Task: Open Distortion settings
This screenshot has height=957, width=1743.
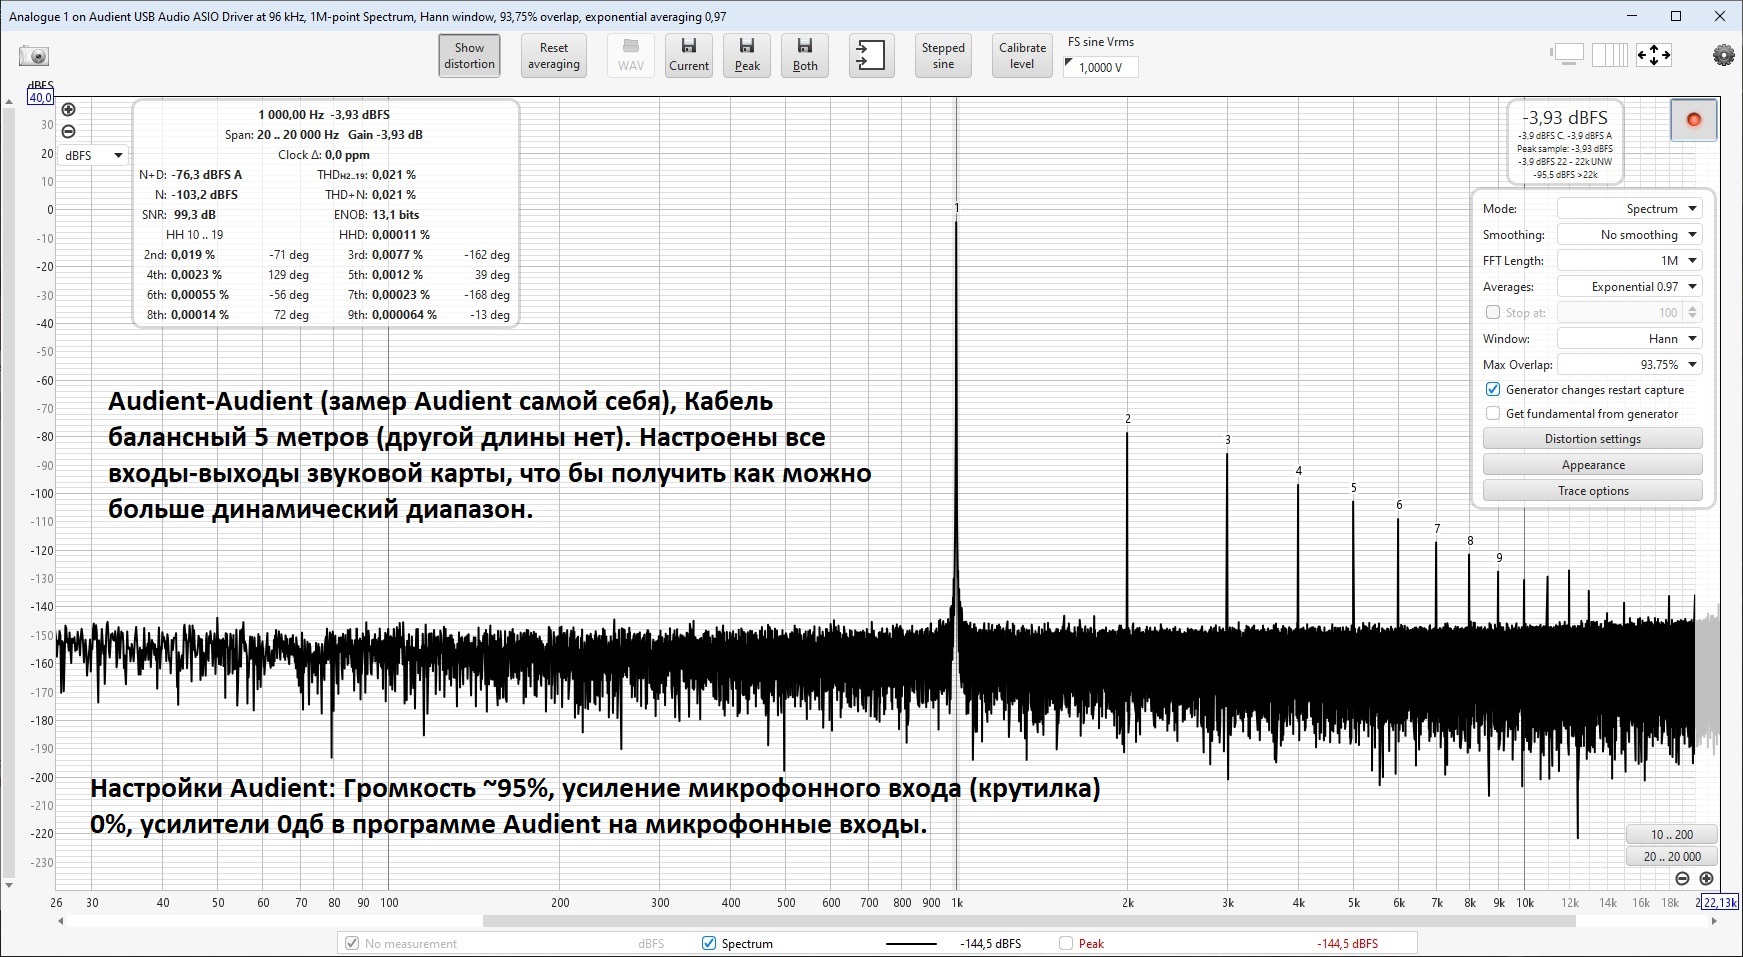Action: pos(1592,439)
